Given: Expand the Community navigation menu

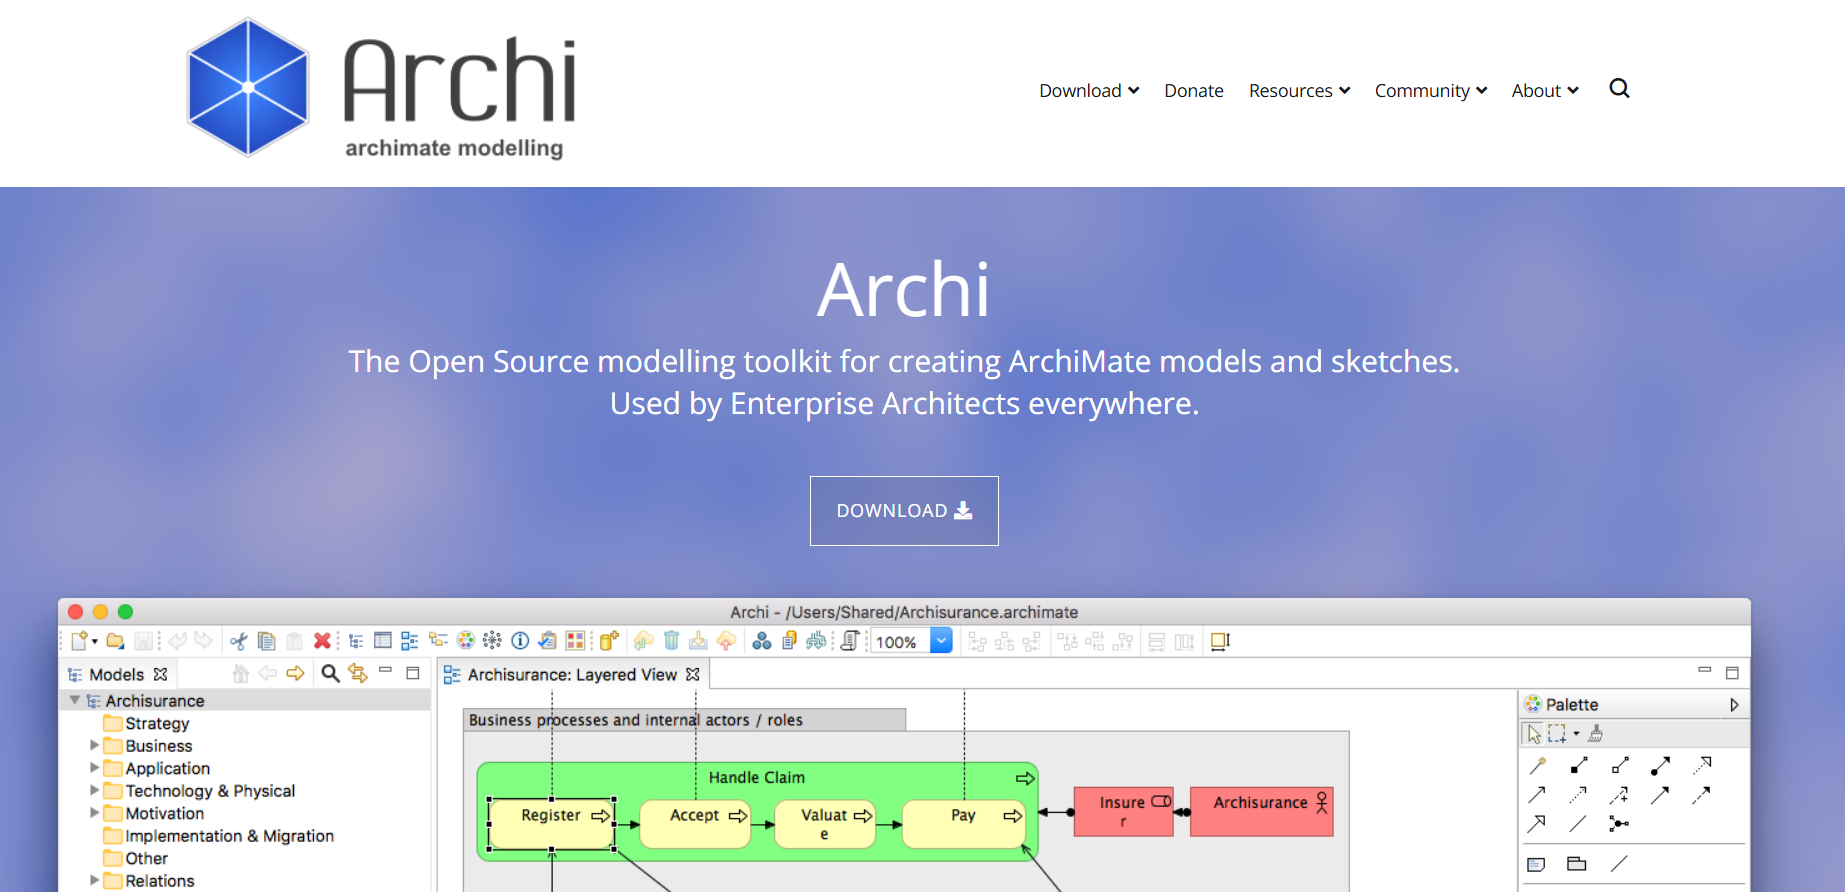Looking at the screenshot, I should 1431,91.
